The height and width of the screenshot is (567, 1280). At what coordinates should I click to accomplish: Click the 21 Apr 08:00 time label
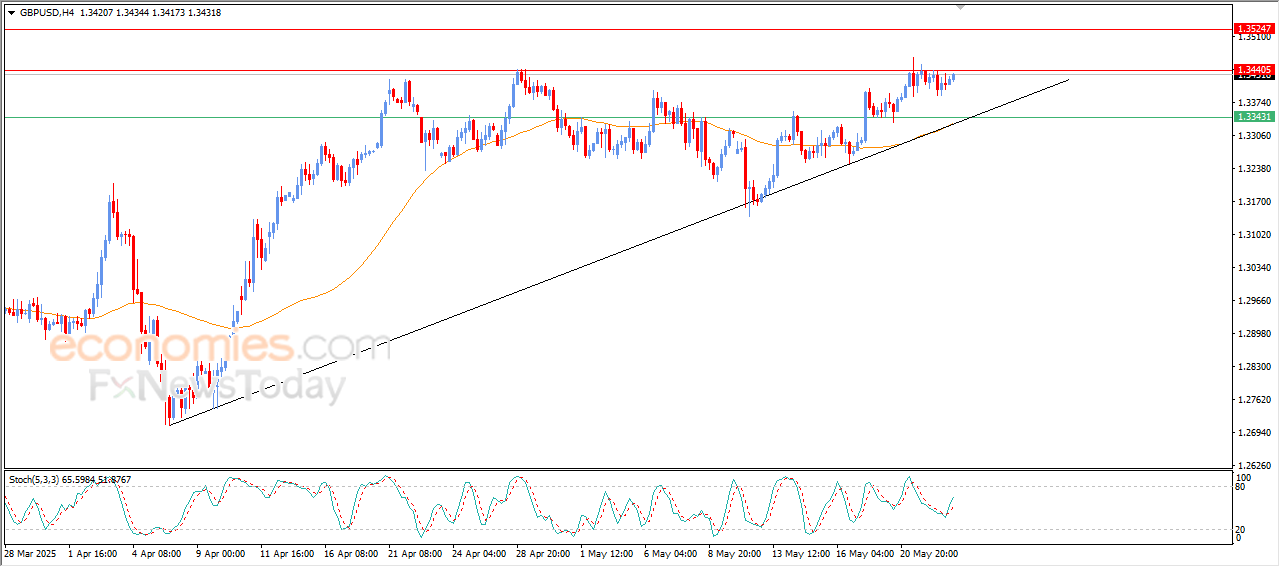click(414, 552)
